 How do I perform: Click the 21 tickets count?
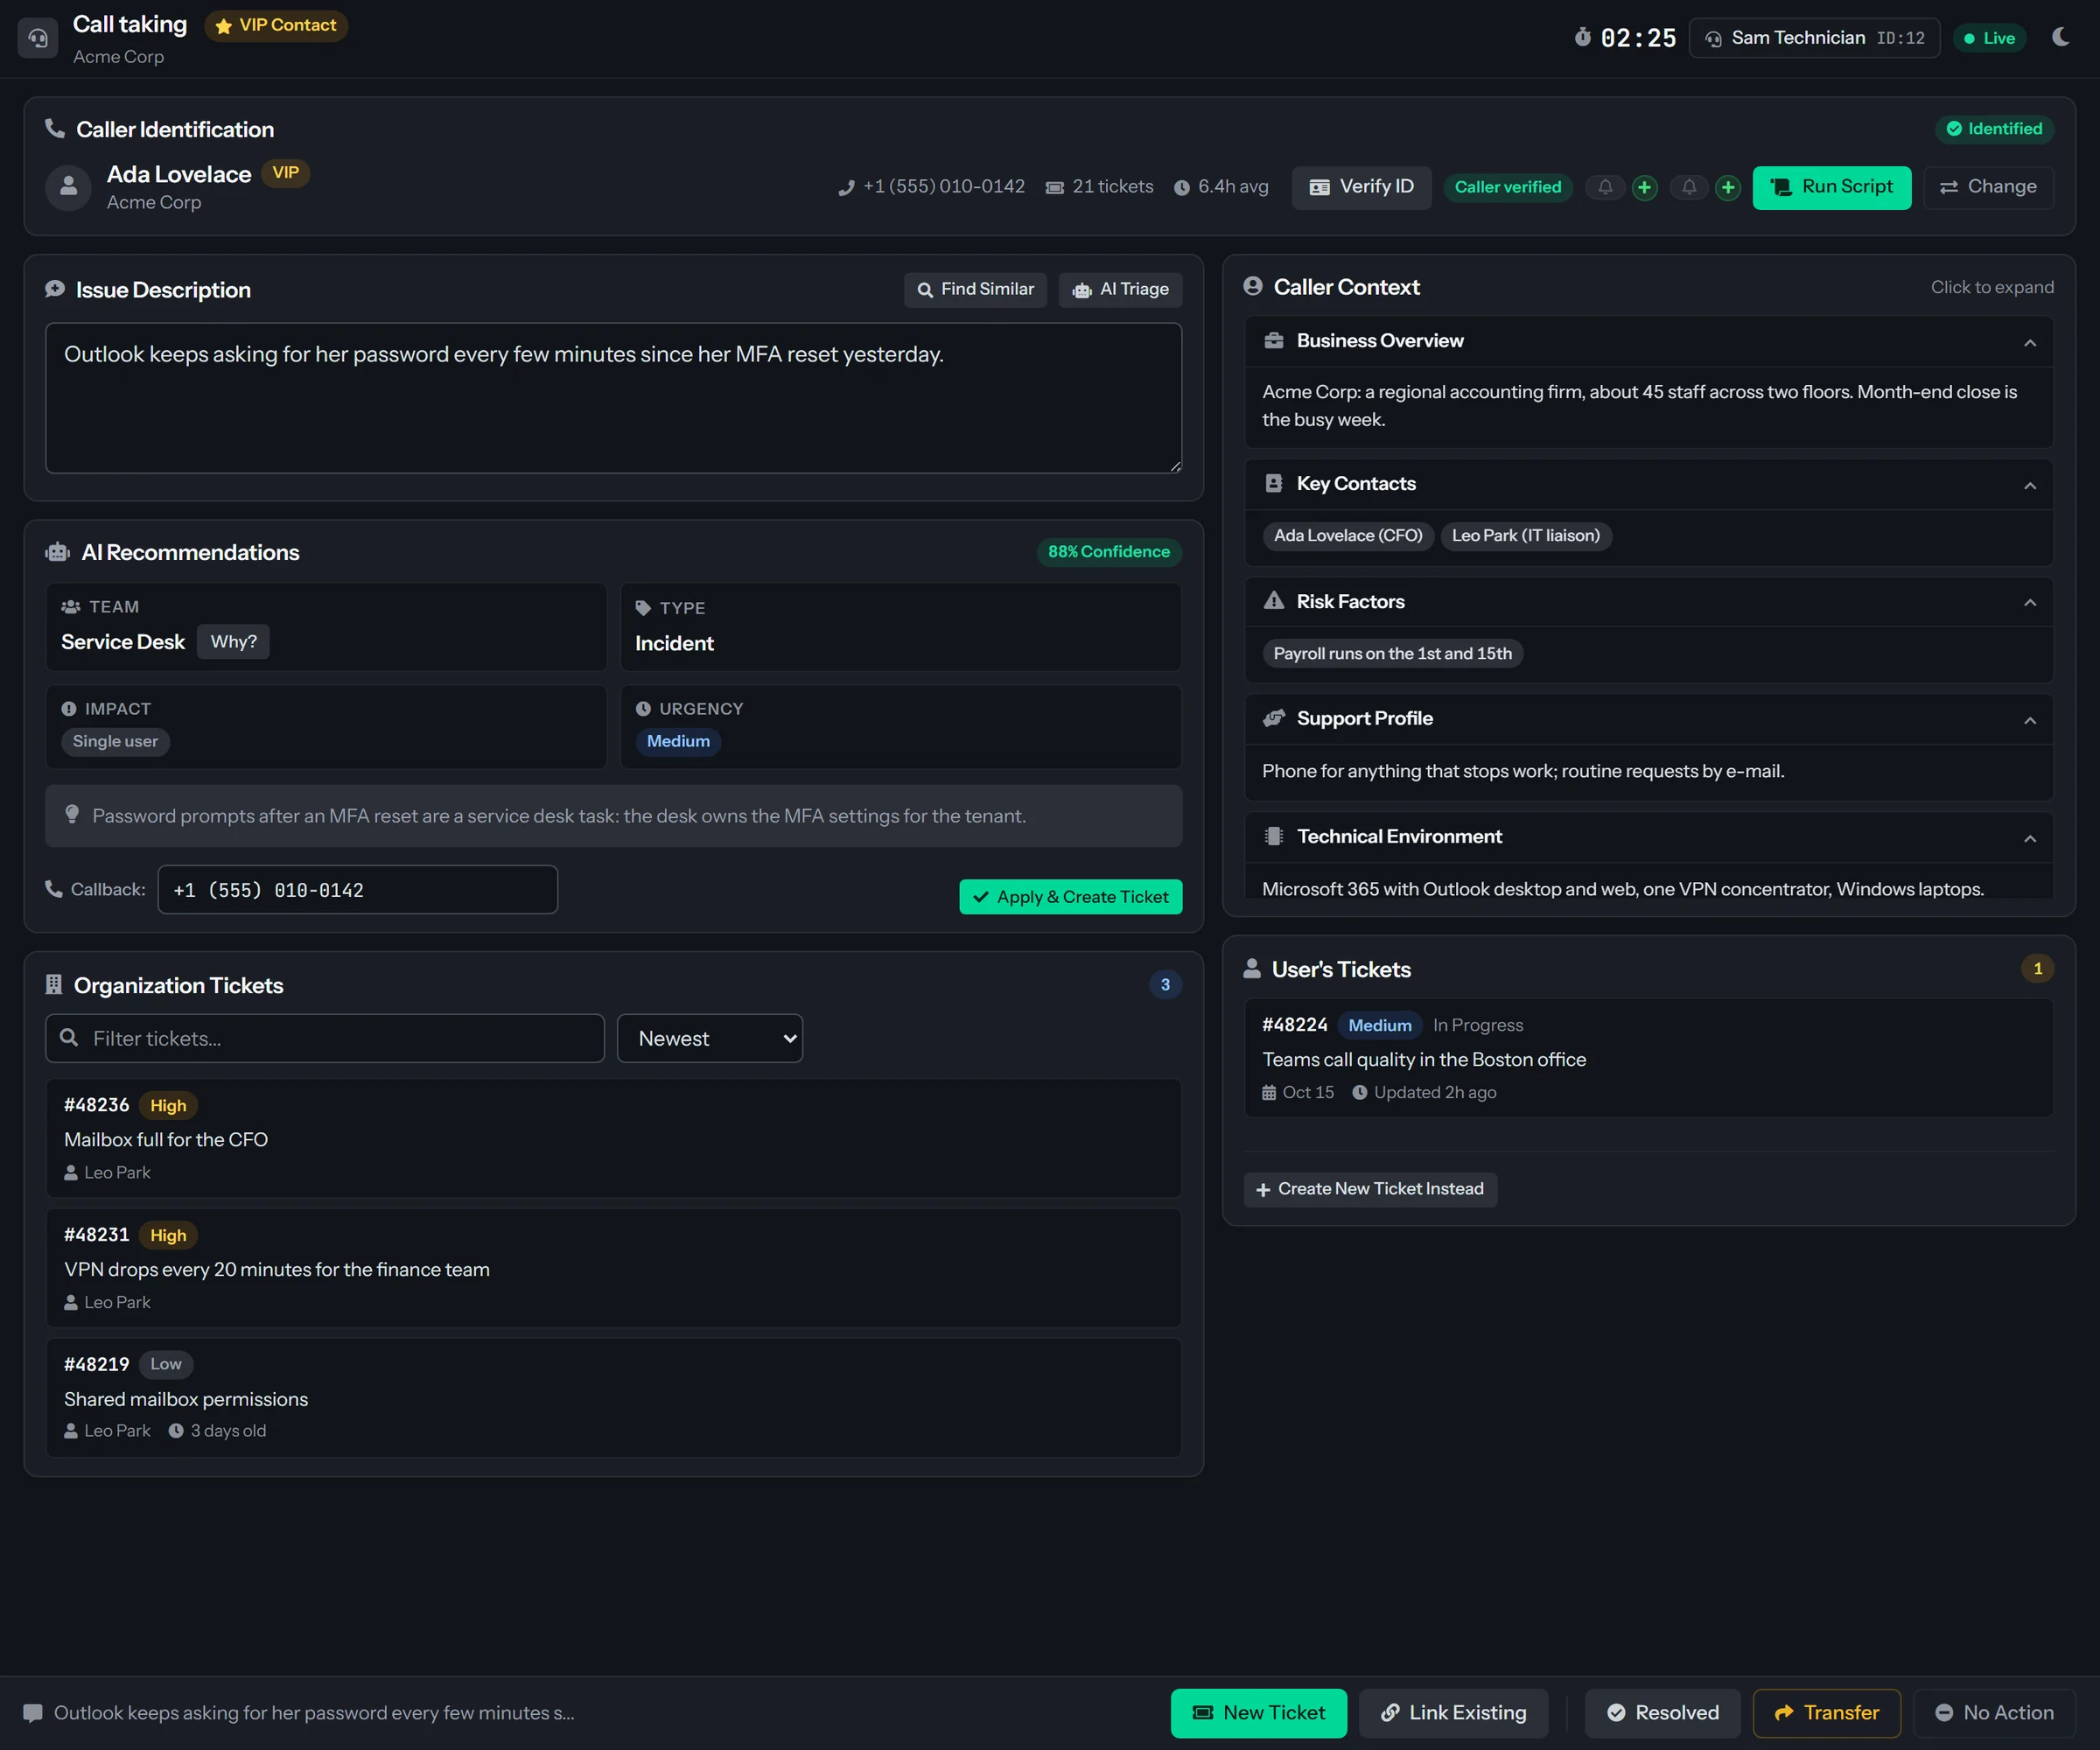click(x=1099, y=187)
